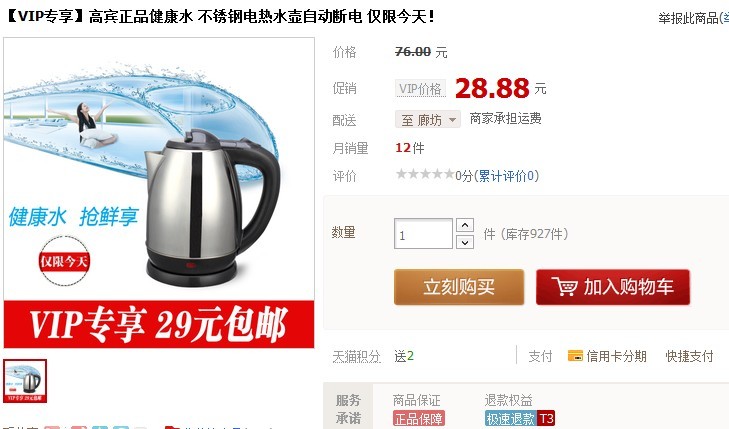Increase quantity with the up arrow
The width and height of the screenshot is (729, 429).
click(464, 225)
